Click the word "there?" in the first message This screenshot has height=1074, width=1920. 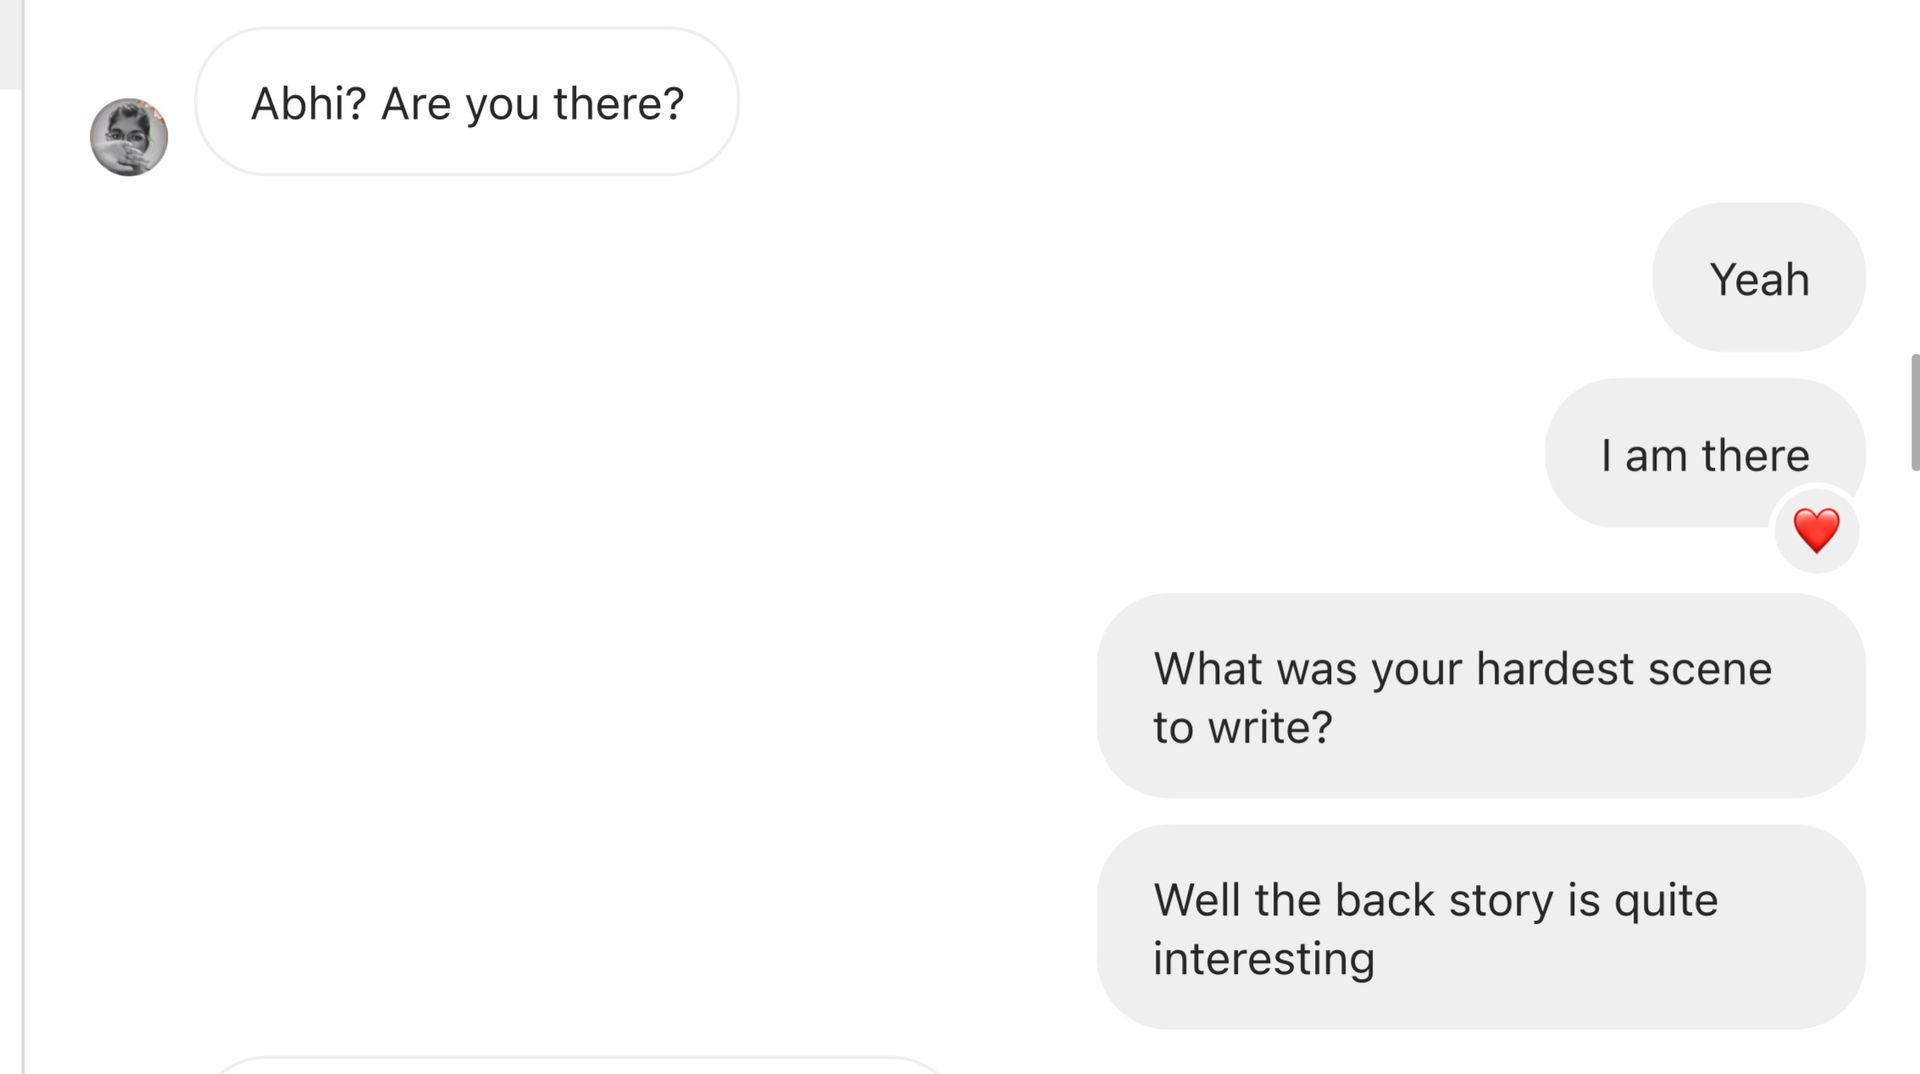[x=619, y=104]
